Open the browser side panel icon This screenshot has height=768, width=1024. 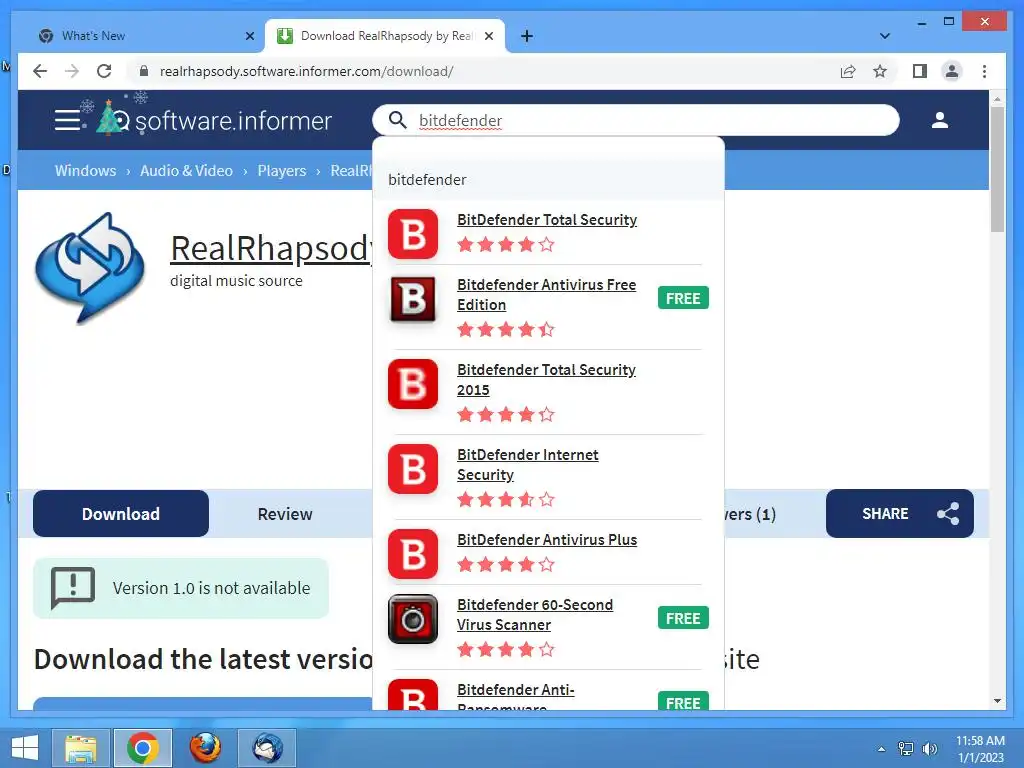[x=920, y=71]
